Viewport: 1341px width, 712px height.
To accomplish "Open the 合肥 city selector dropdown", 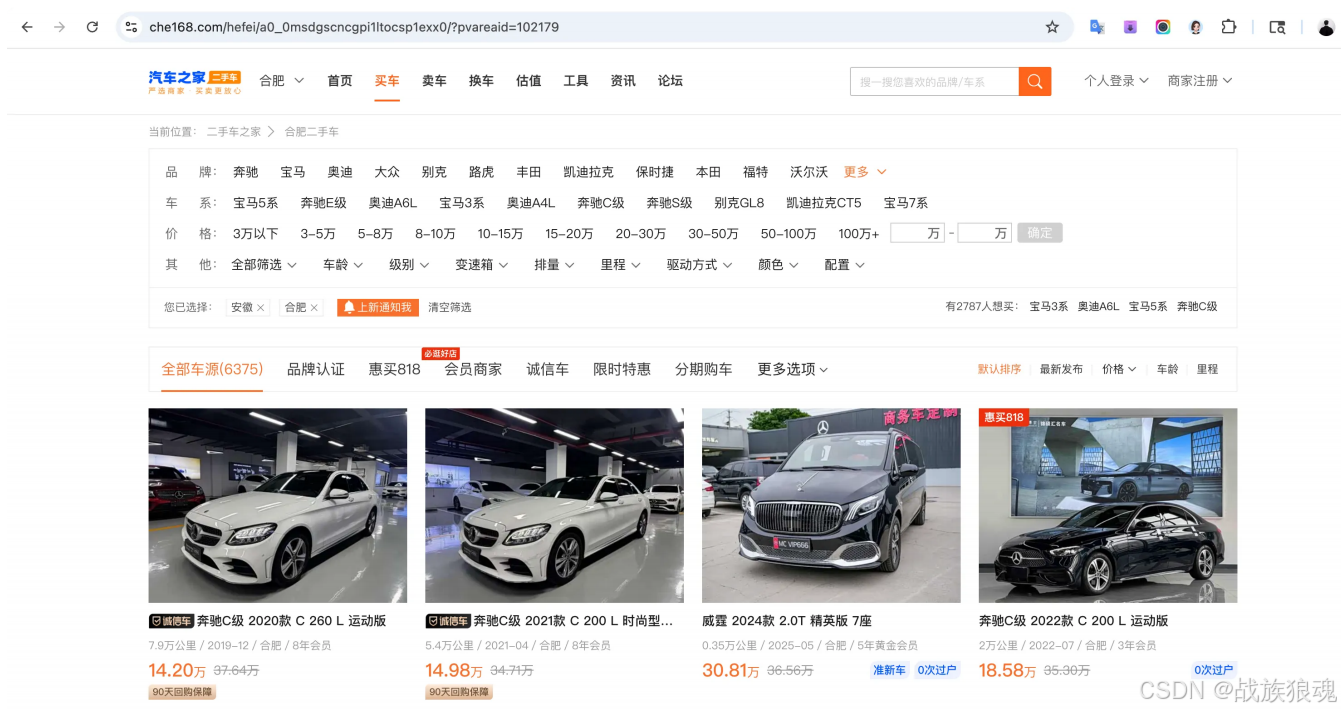I will click(x=281, y=81).
